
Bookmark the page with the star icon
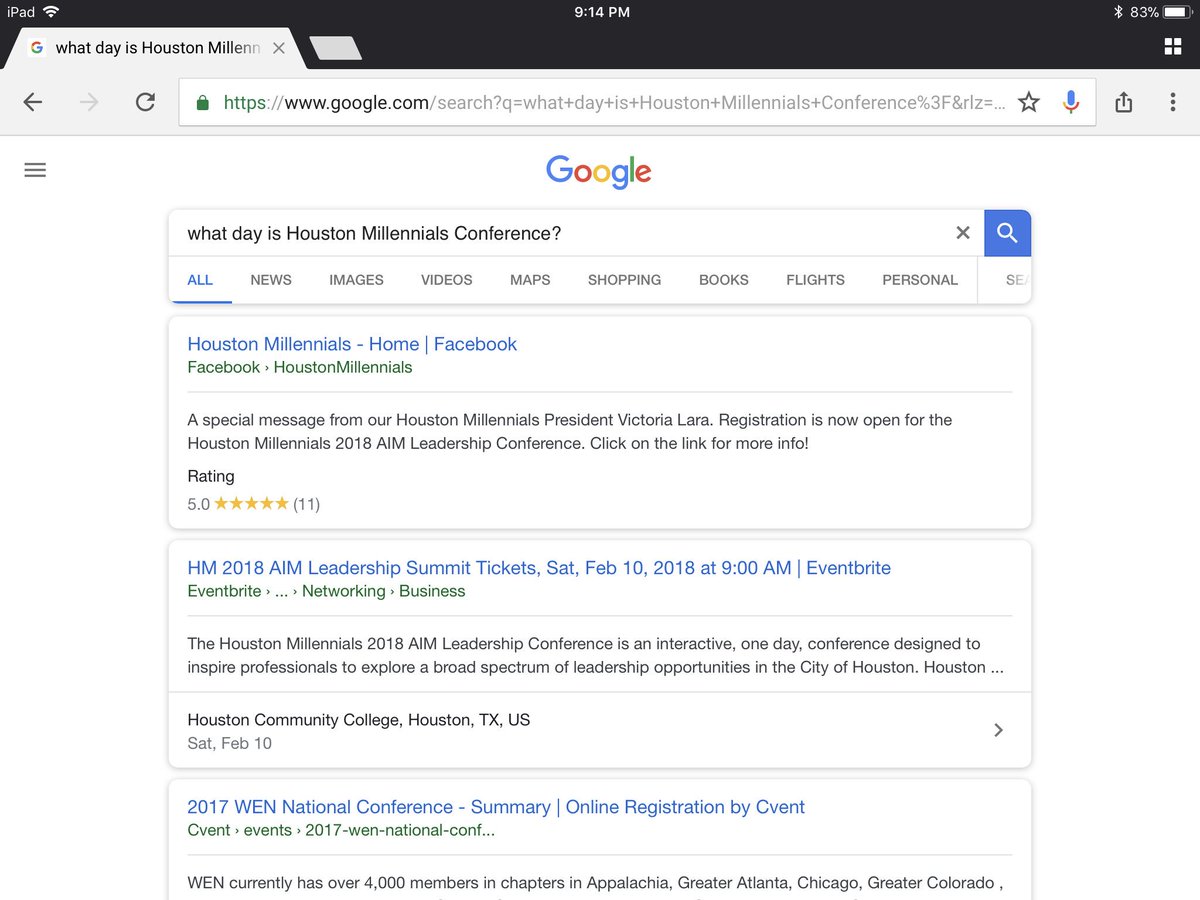click(1029, 102)
